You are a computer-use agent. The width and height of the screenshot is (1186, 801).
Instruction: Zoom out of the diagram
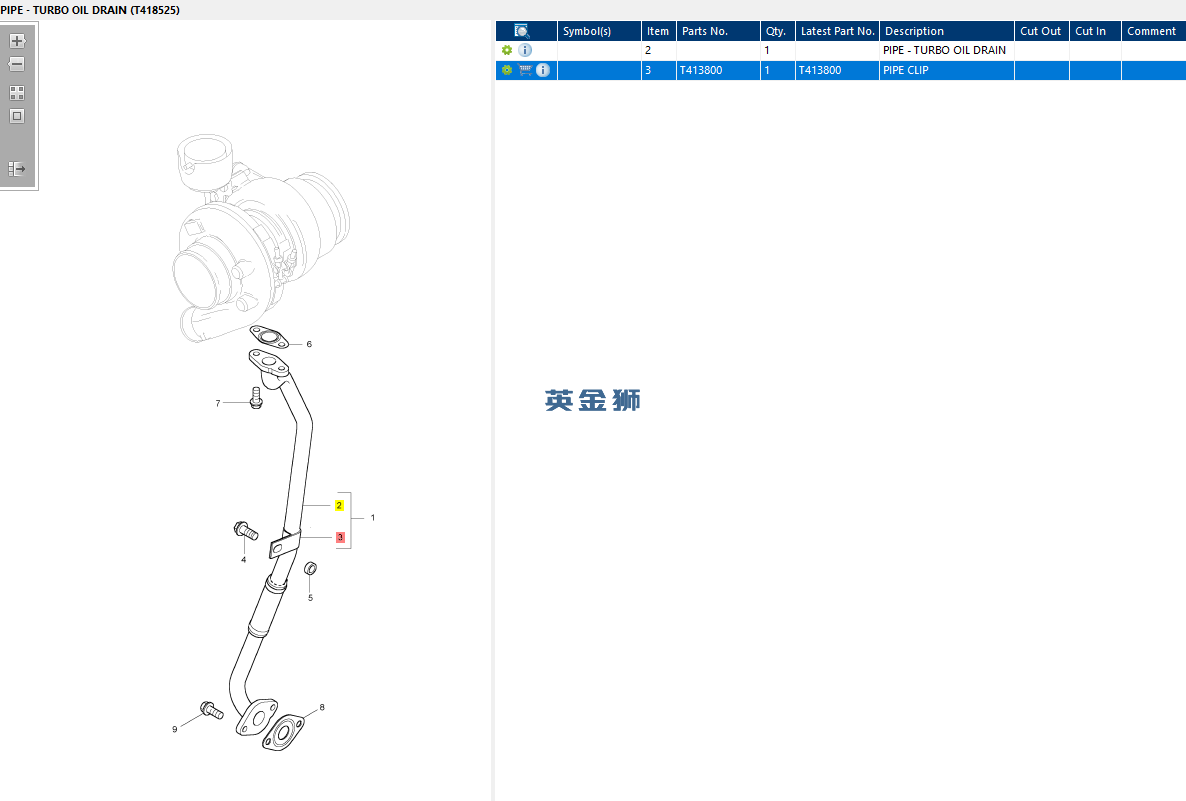(x=17, y=64)
